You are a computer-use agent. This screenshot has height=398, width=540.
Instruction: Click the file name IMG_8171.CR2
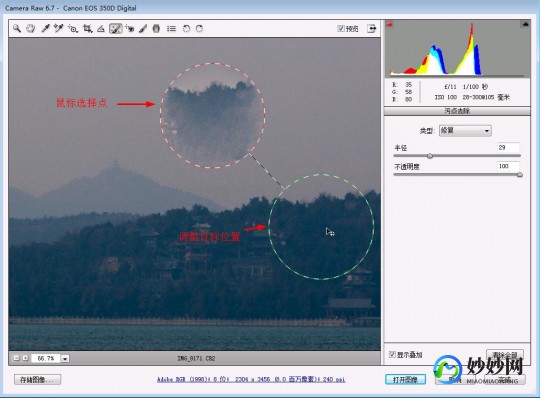click(x=196, y=358)
